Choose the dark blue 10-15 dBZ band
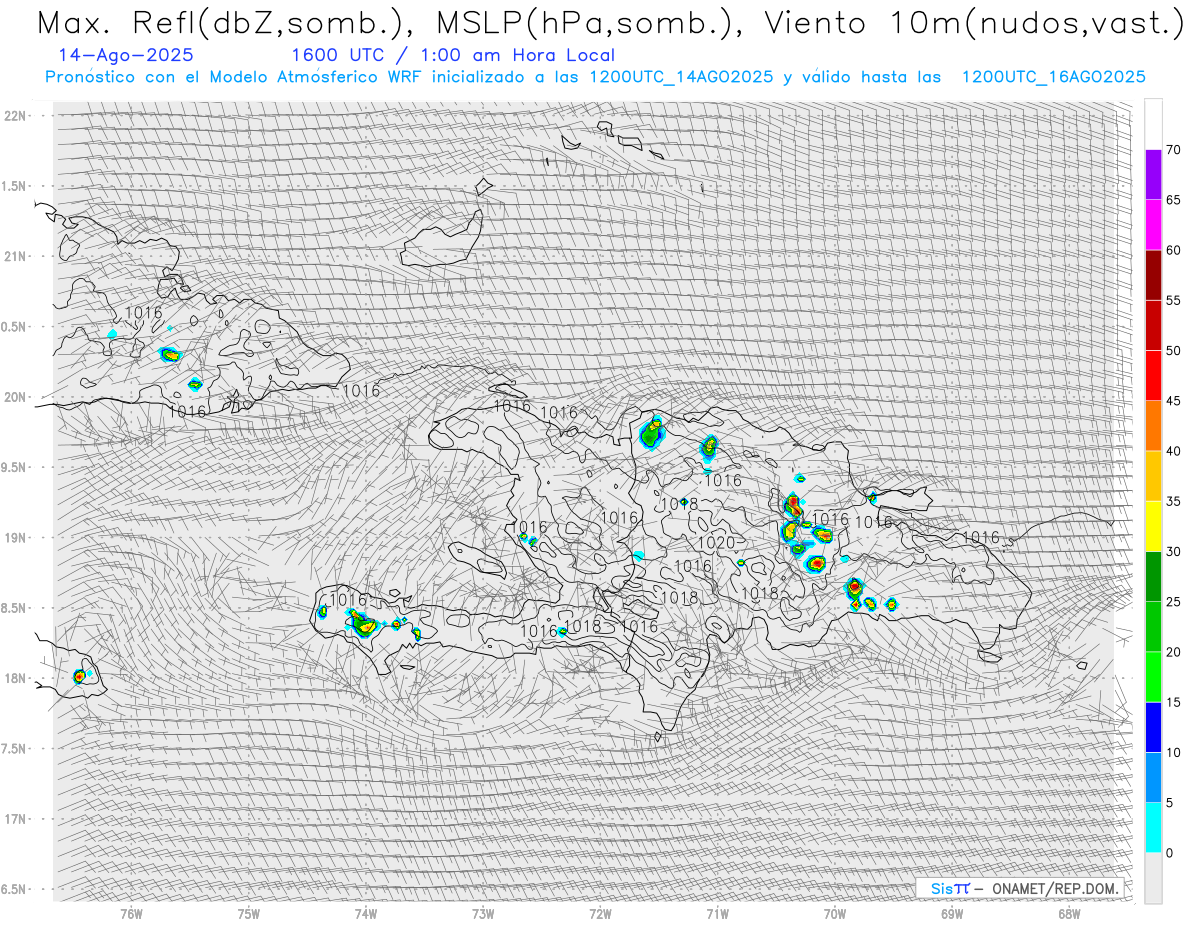This screenshot has height=927, width=1200. [1153, 727]
